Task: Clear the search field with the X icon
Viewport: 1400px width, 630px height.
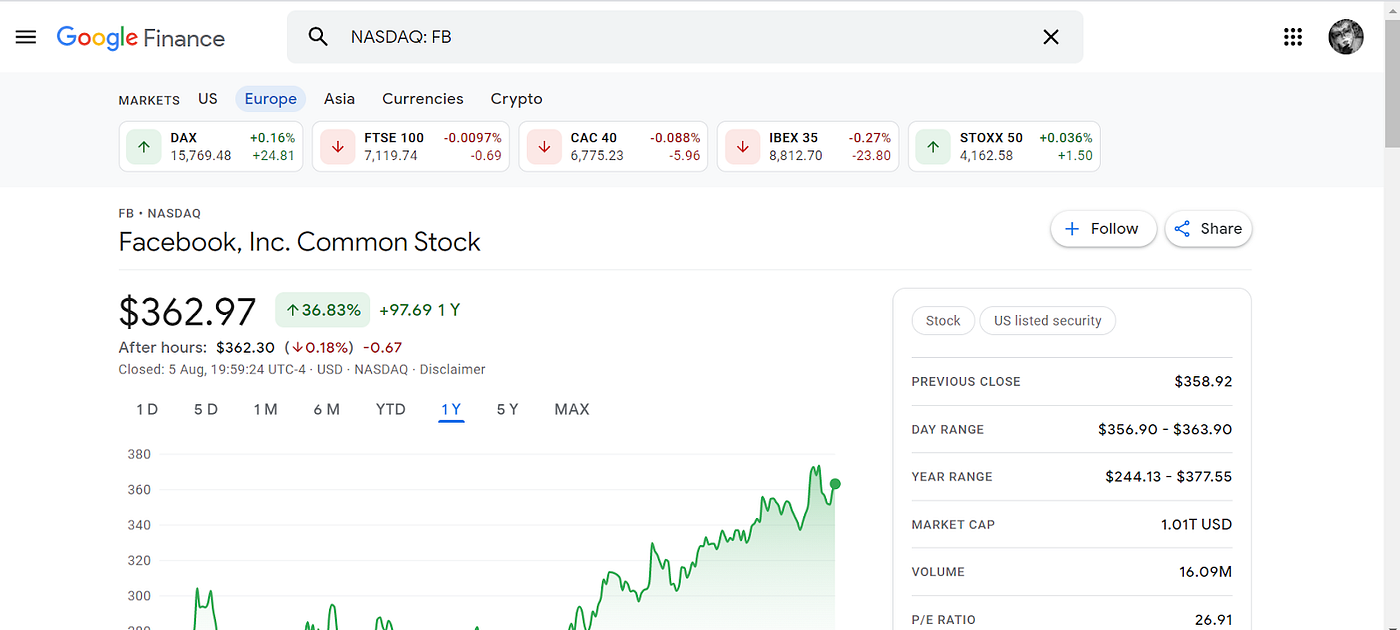Action: click(1050, 36)
